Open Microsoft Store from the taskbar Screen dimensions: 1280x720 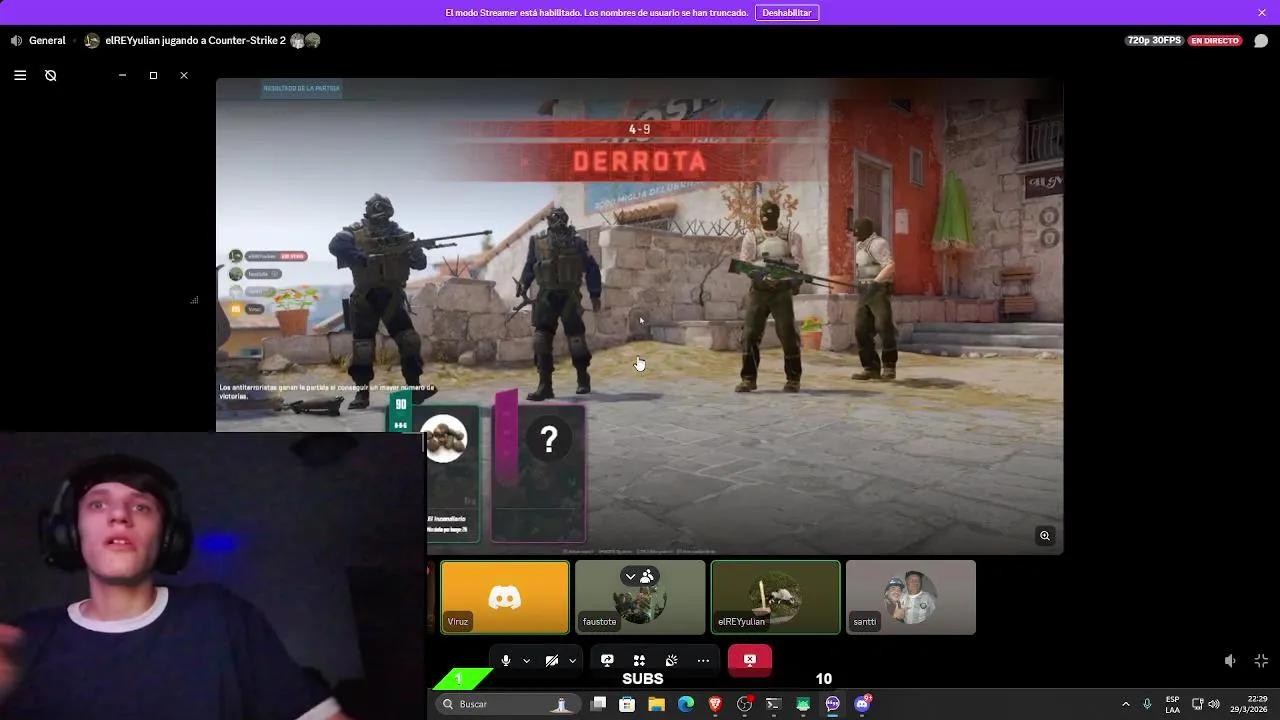627,704
